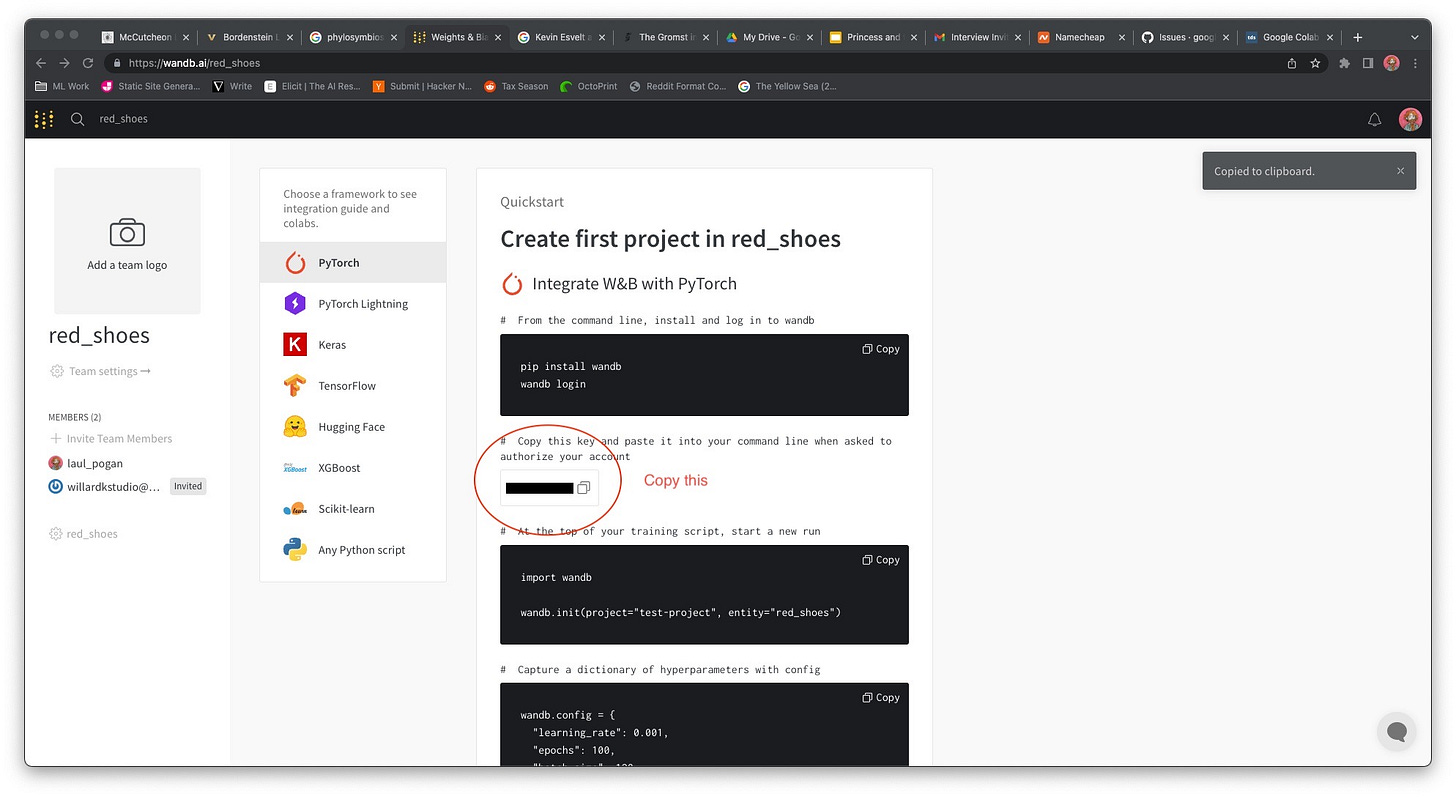Reload the wandb page

pos(88,62)
